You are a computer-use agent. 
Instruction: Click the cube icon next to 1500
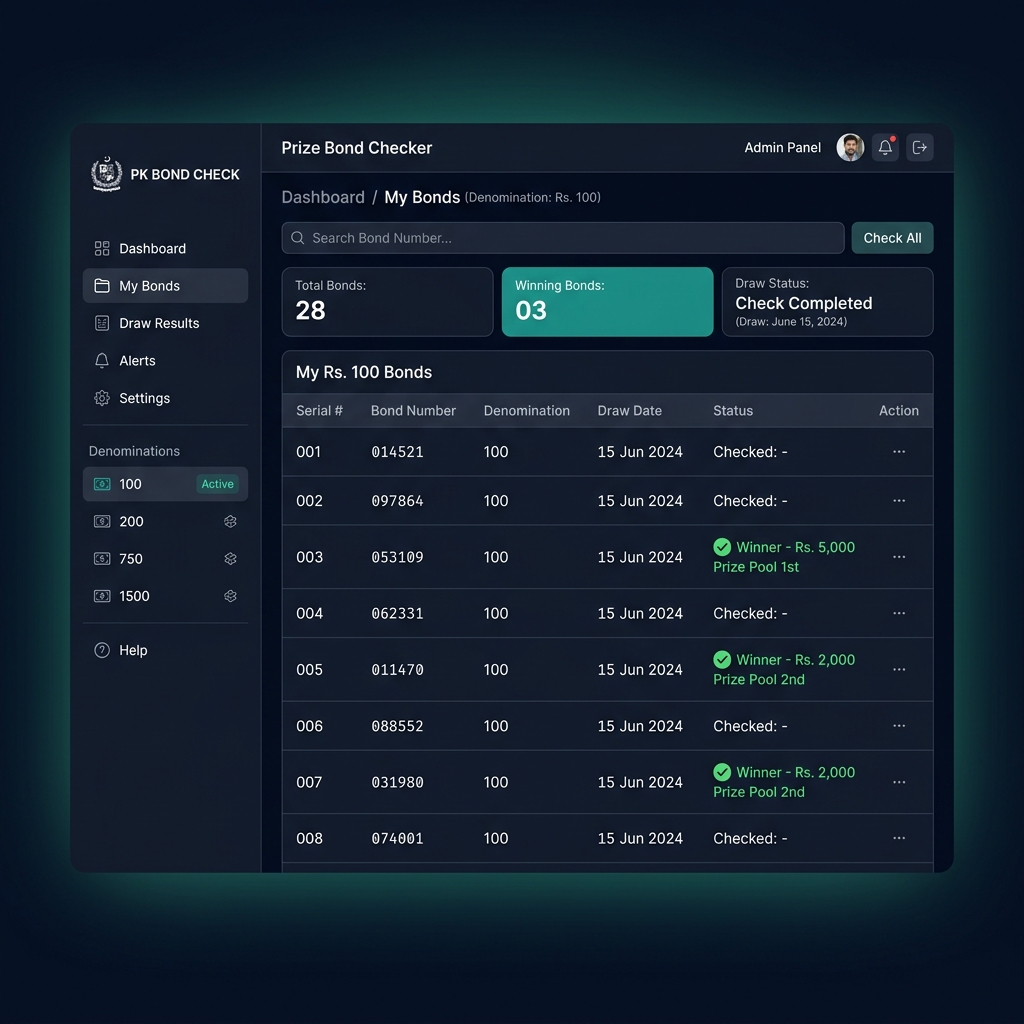point(231,596)
